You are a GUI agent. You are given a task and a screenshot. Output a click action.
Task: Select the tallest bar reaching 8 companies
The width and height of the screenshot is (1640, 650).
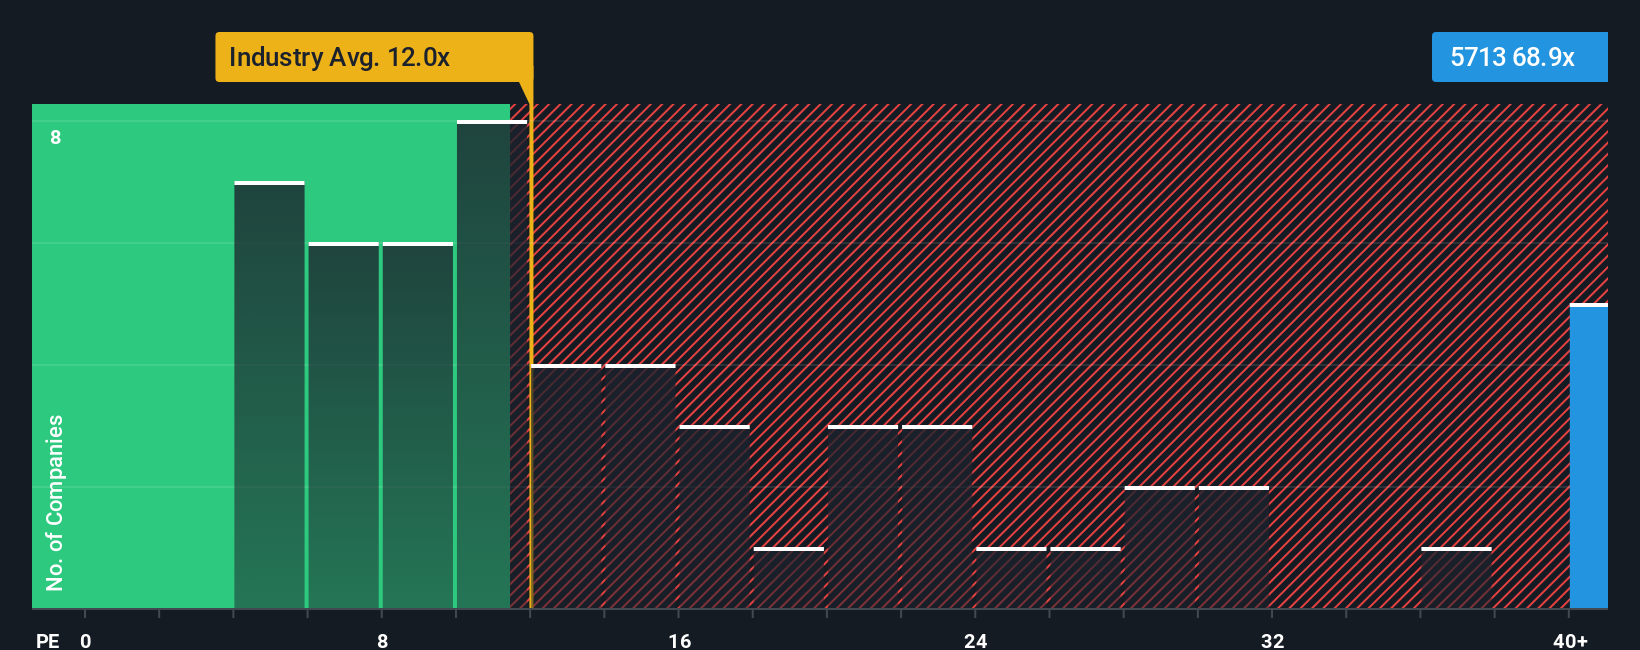[x=492, y=365]
